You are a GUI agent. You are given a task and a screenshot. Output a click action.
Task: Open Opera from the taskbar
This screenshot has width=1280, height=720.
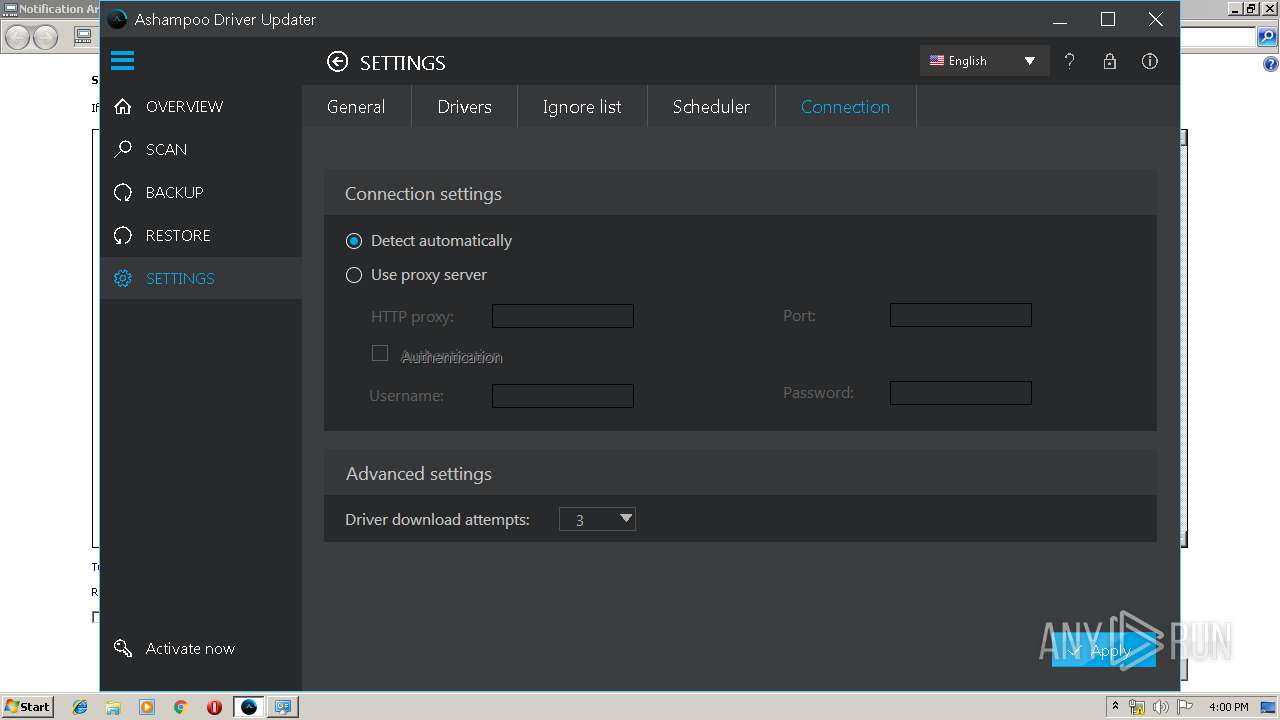point(214,707)
